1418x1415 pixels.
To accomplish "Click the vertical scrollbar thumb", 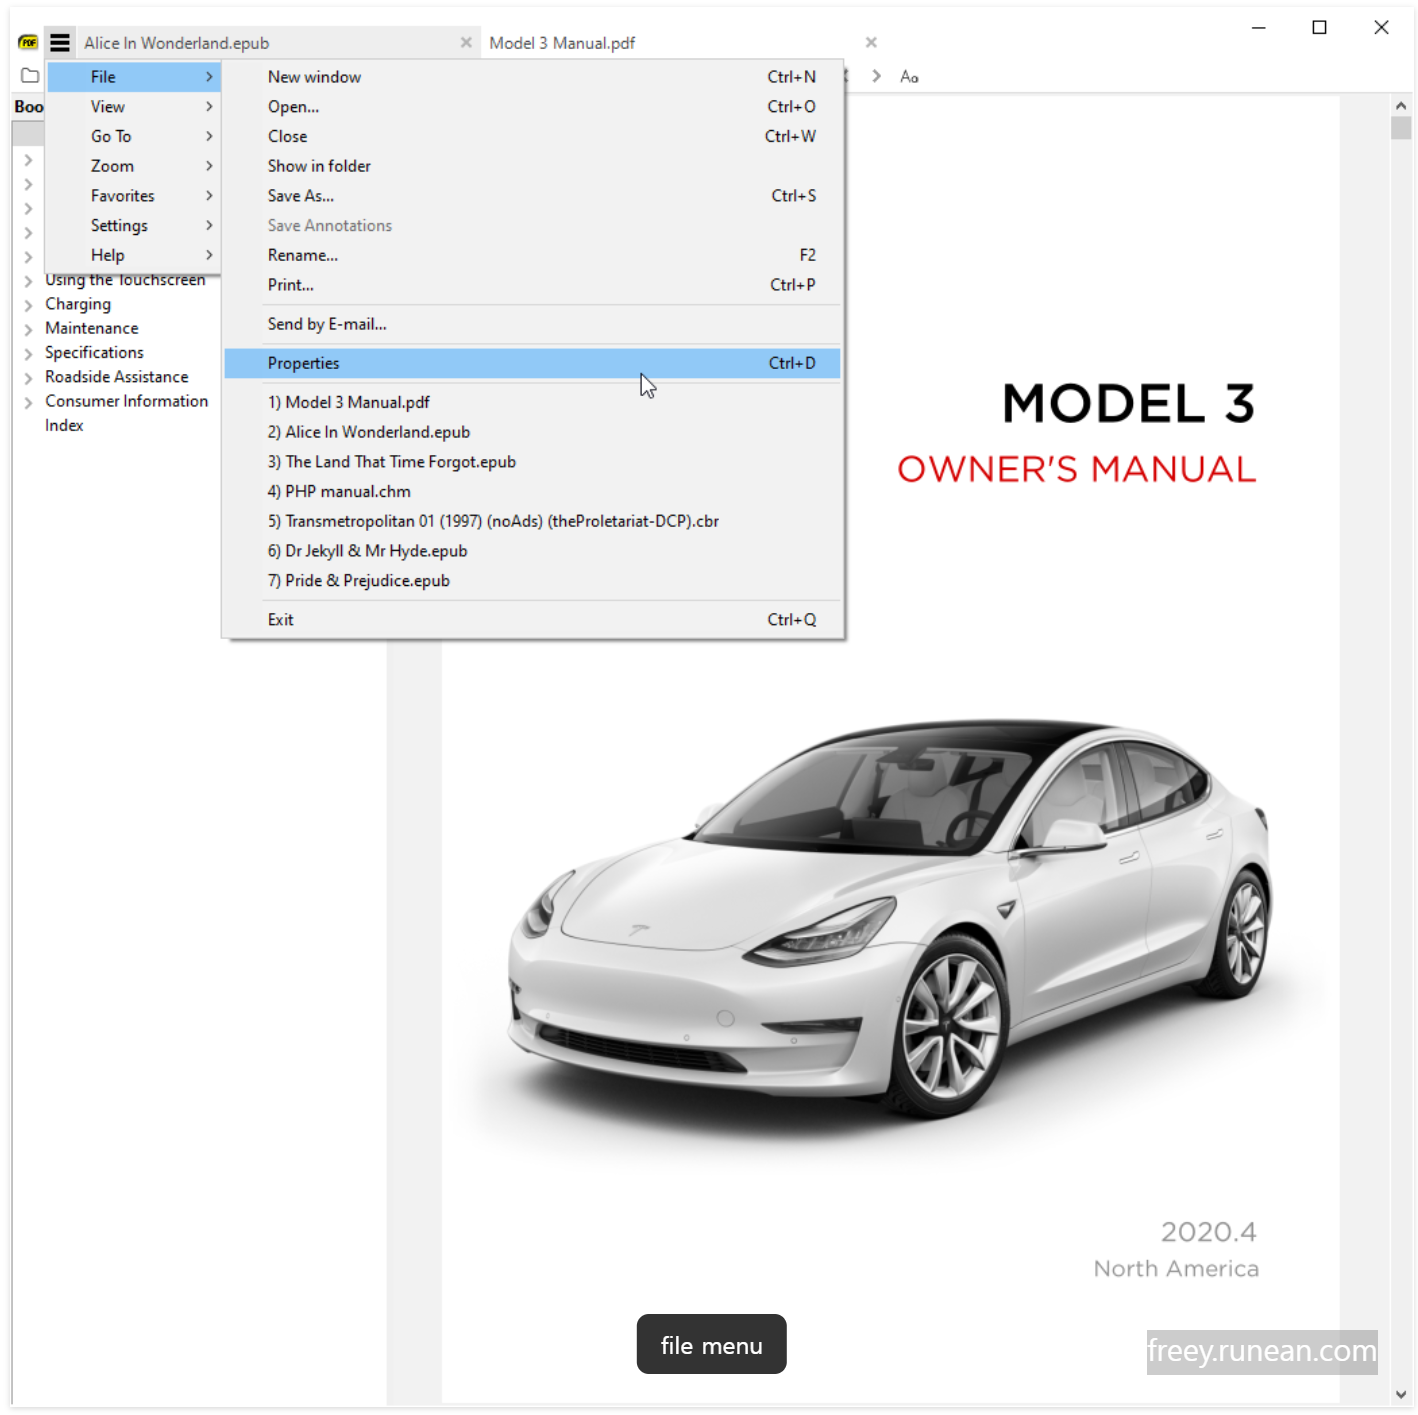I will (x=1401, y=128).
